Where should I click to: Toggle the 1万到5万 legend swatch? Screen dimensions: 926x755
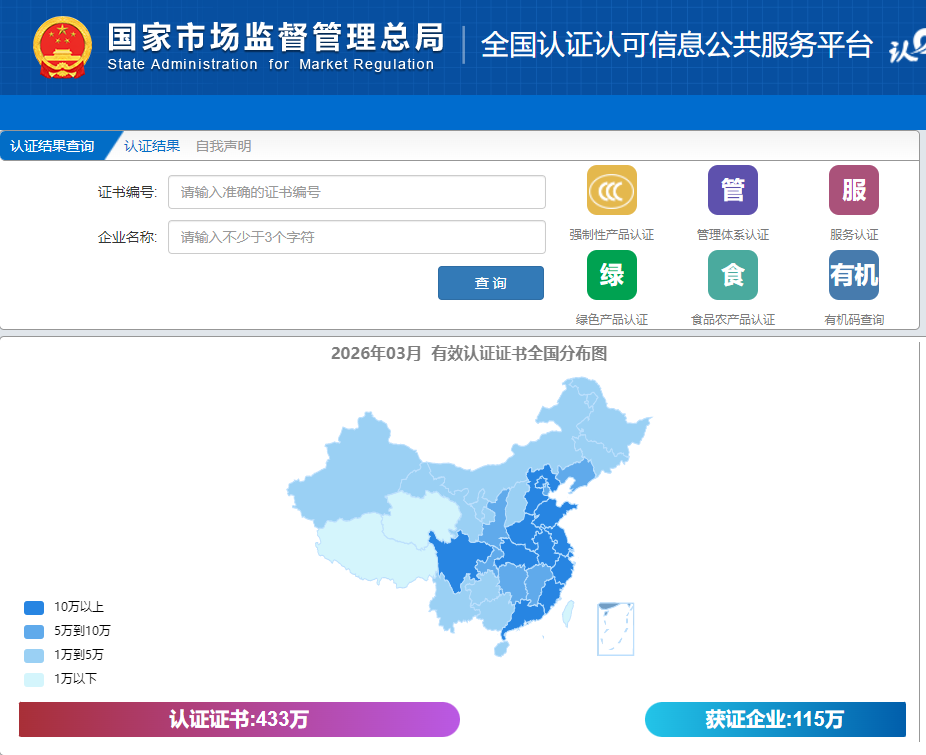coord(34,655)
